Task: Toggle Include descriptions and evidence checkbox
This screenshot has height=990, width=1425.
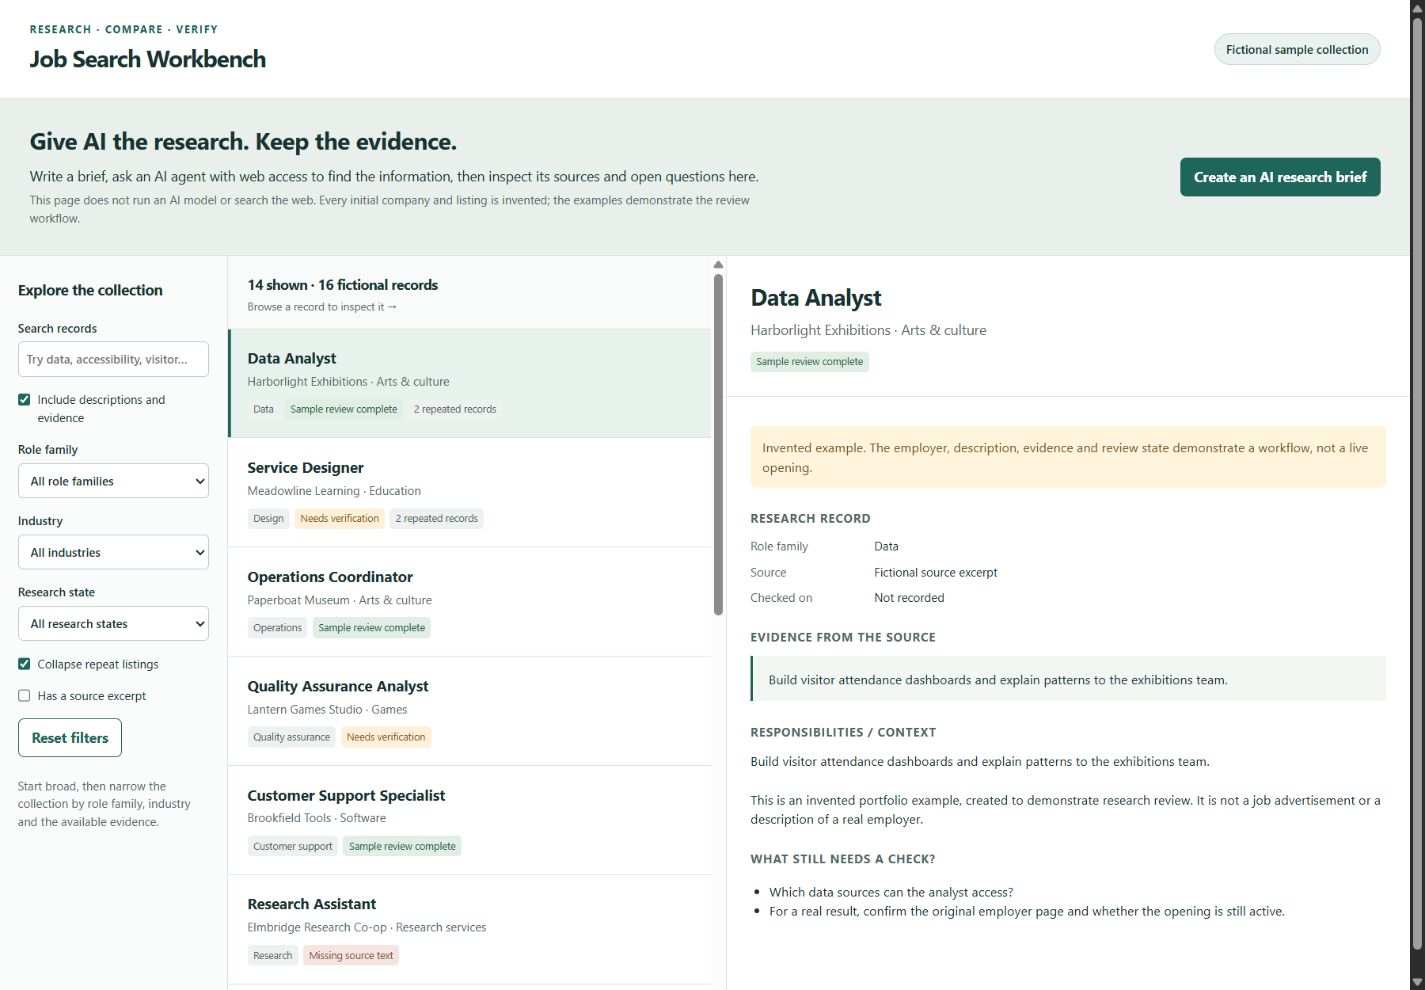Action: coord(24,400)
